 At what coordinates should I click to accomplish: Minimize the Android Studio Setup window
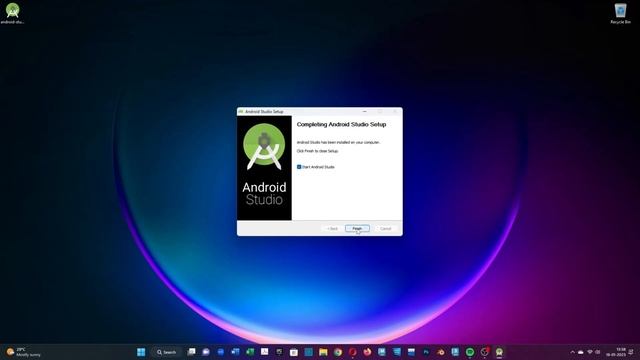tap(364, 111)
